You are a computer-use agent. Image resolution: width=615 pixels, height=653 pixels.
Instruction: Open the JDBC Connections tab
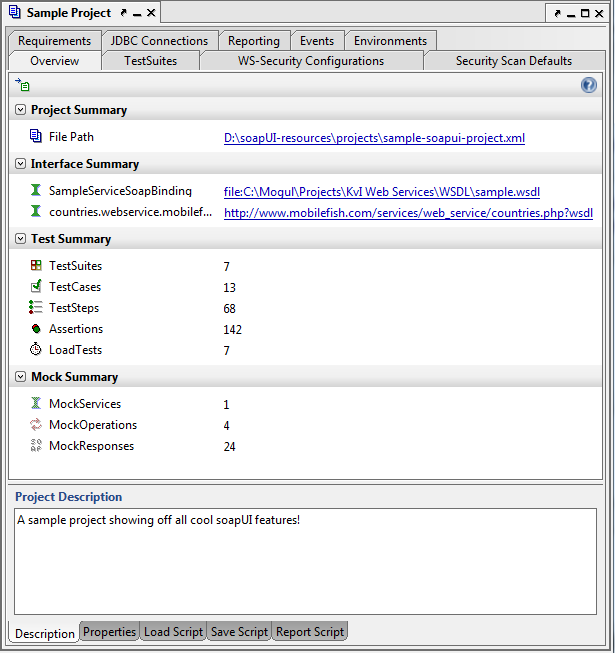[x=159, y=41]
